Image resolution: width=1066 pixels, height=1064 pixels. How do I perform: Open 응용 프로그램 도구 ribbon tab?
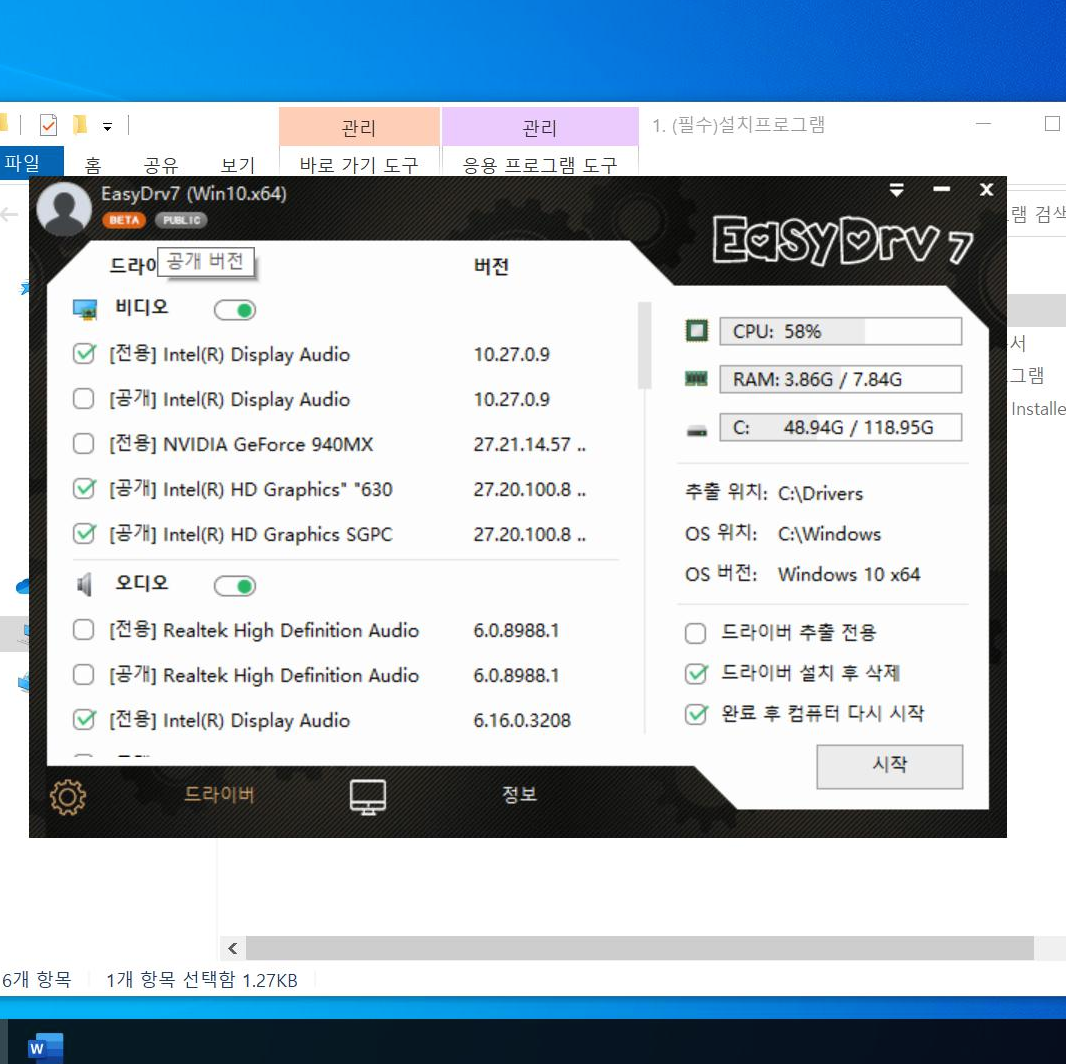tap(540, 165)
